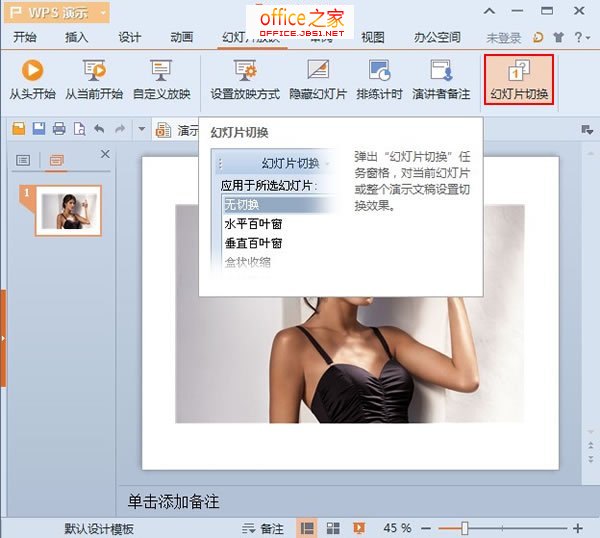
Task: Click 默认设计模板 in status bar
Action: point(99,529)
